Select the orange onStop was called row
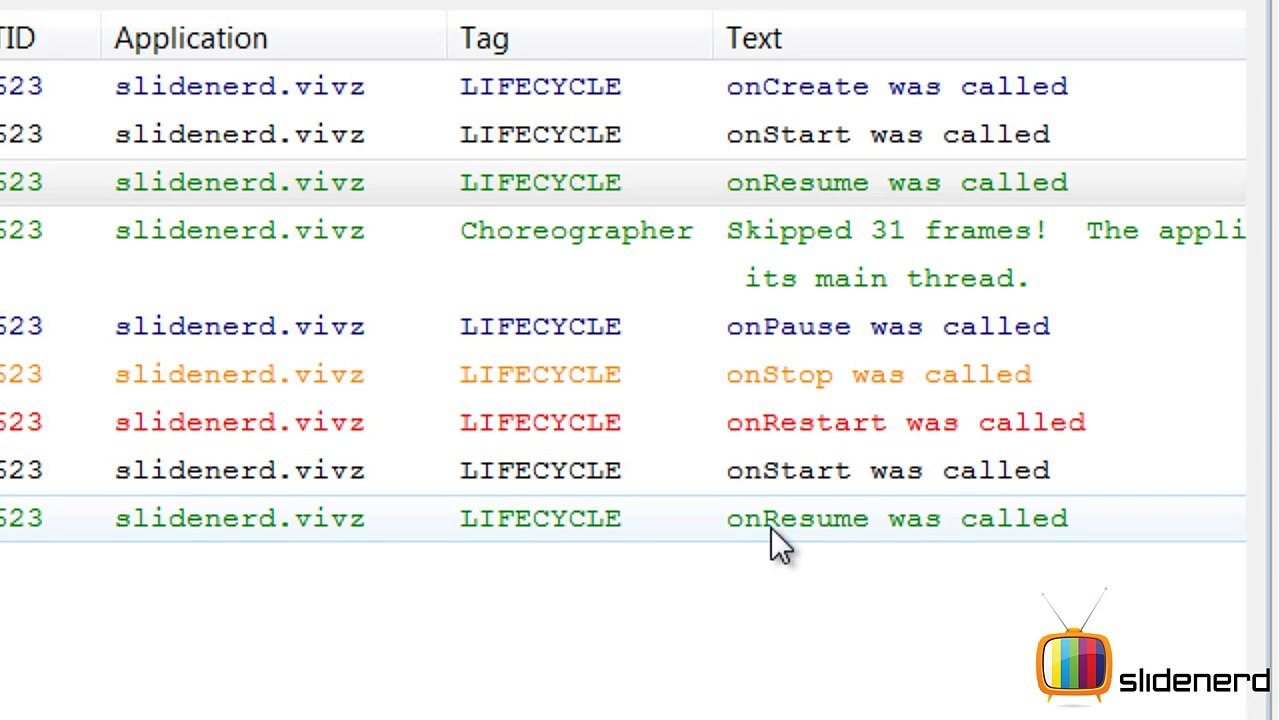The width and height of the screenshot is (1280, 720). (x=623, y=374)
